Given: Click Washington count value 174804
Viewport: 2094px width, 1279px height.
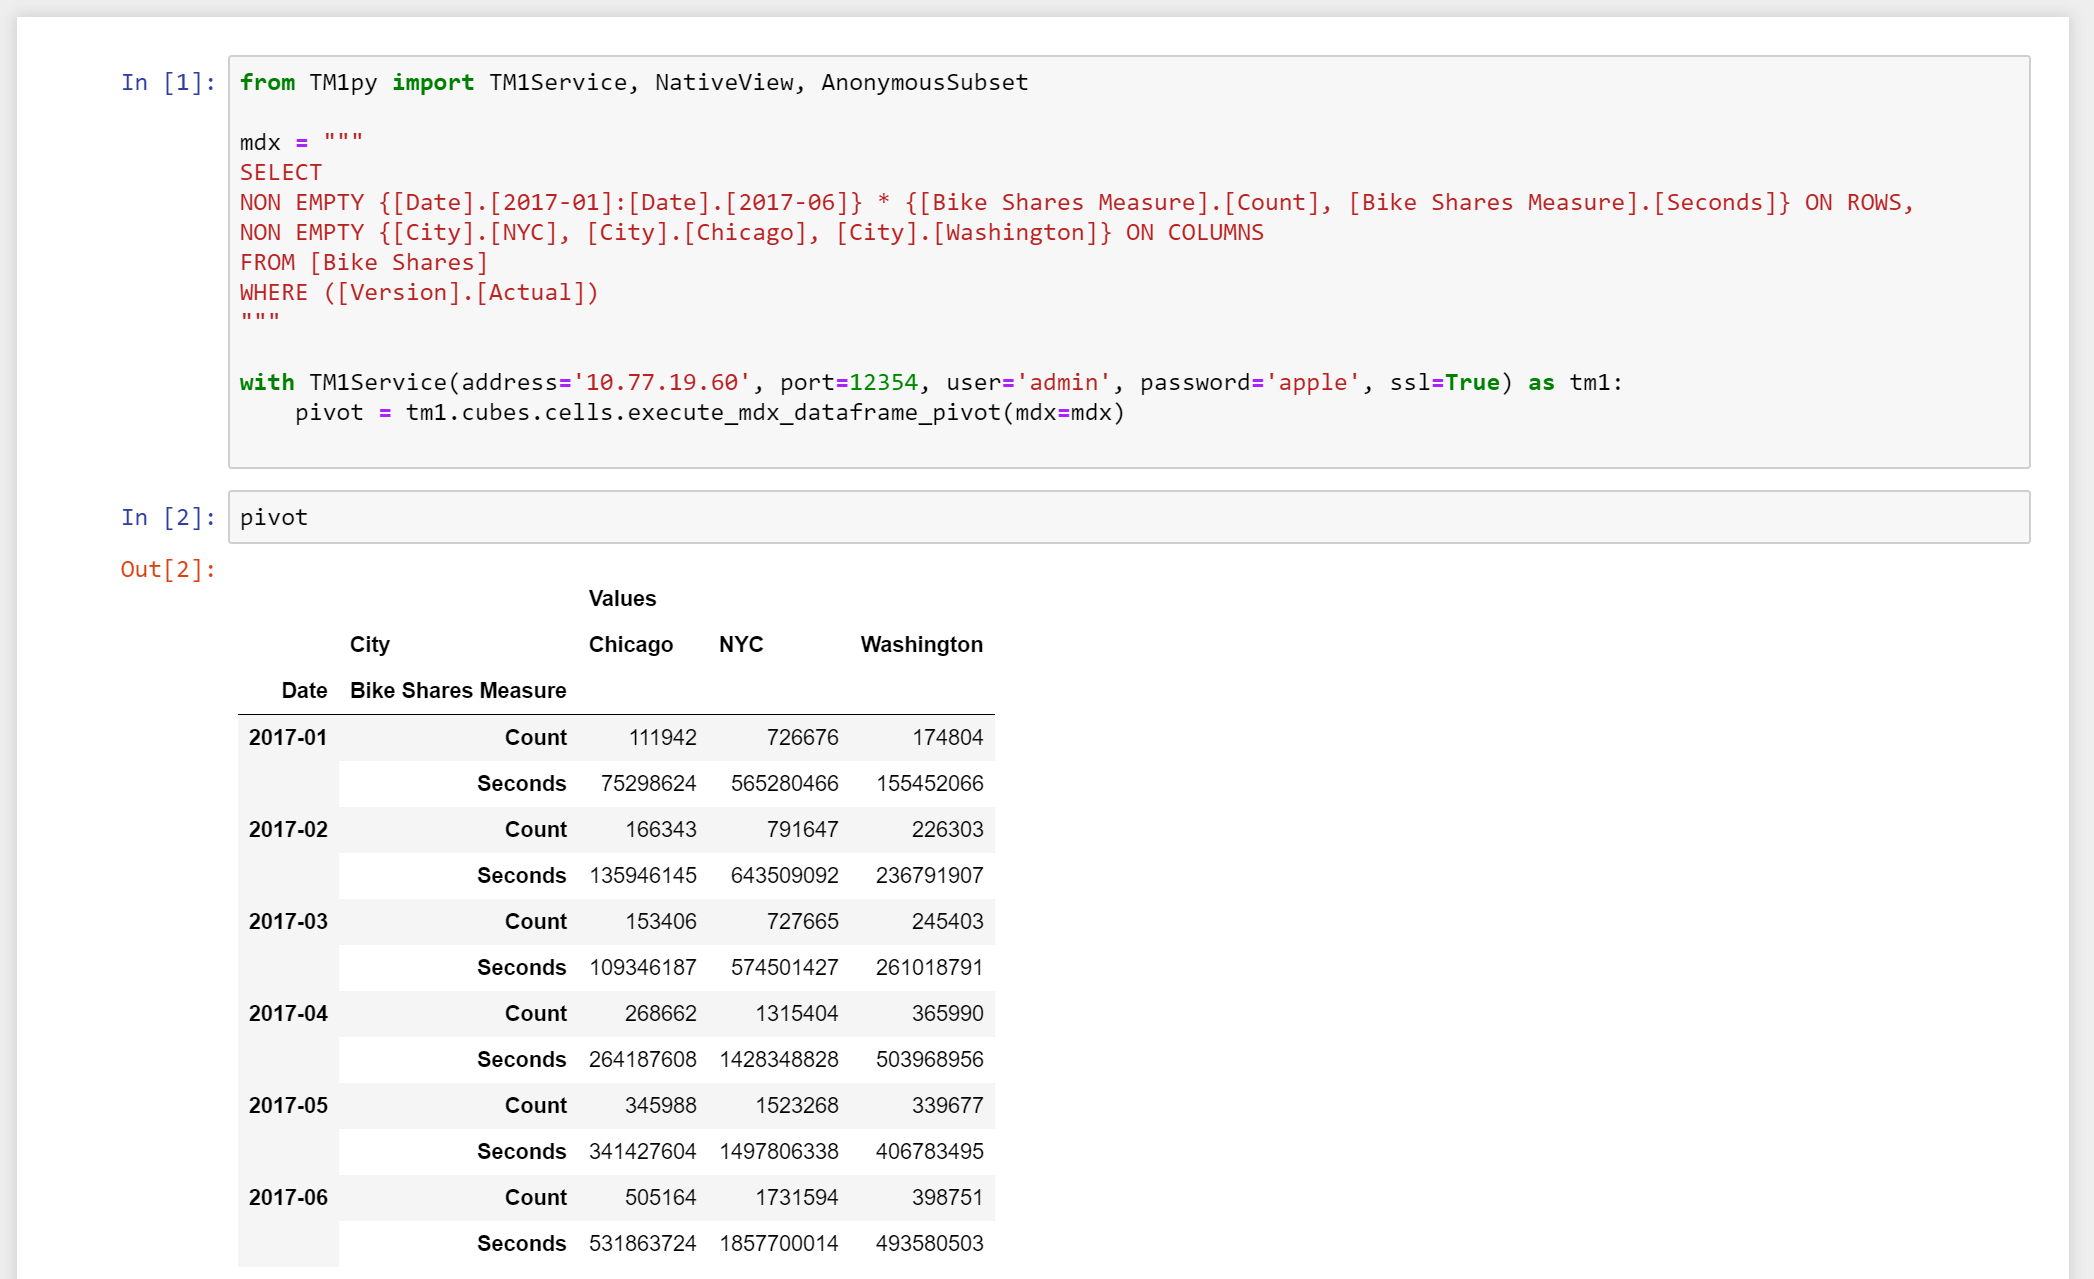Looking at the screenshot, I should 947,737.
